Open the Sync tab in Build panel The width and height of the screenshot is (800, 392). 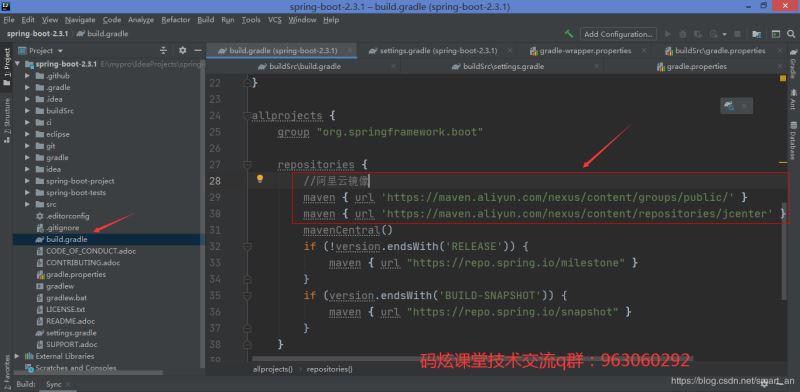coord(54,384)
